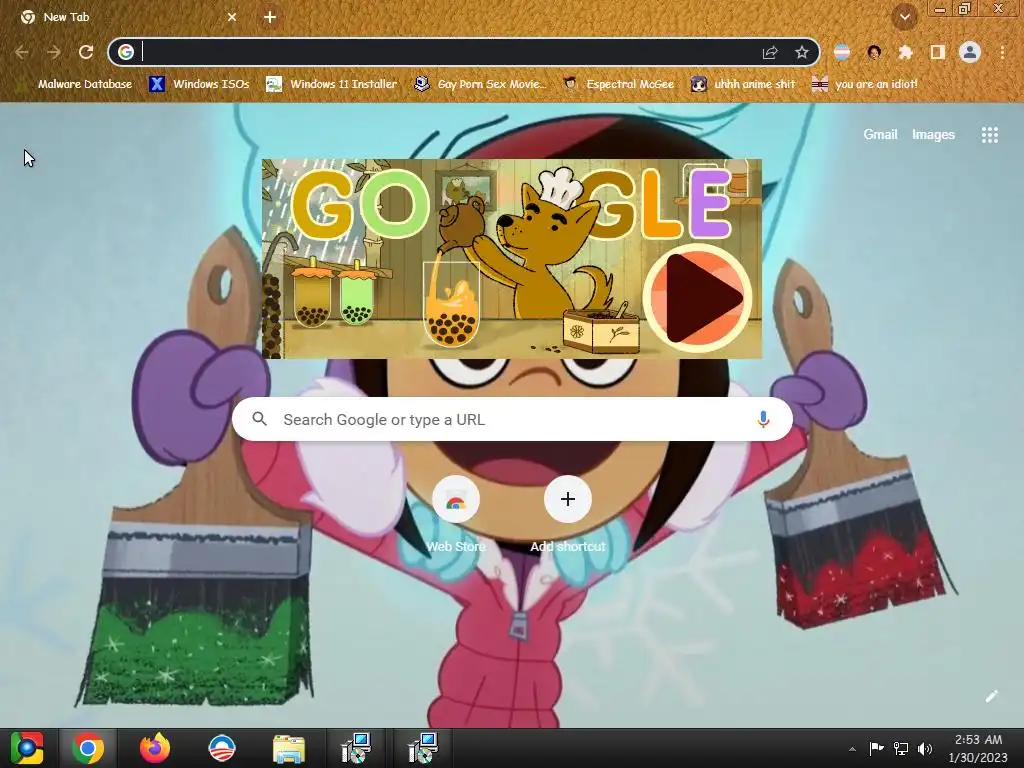Start voice search with the microphone
1024x768 pixels.
(x=763, y=419)
